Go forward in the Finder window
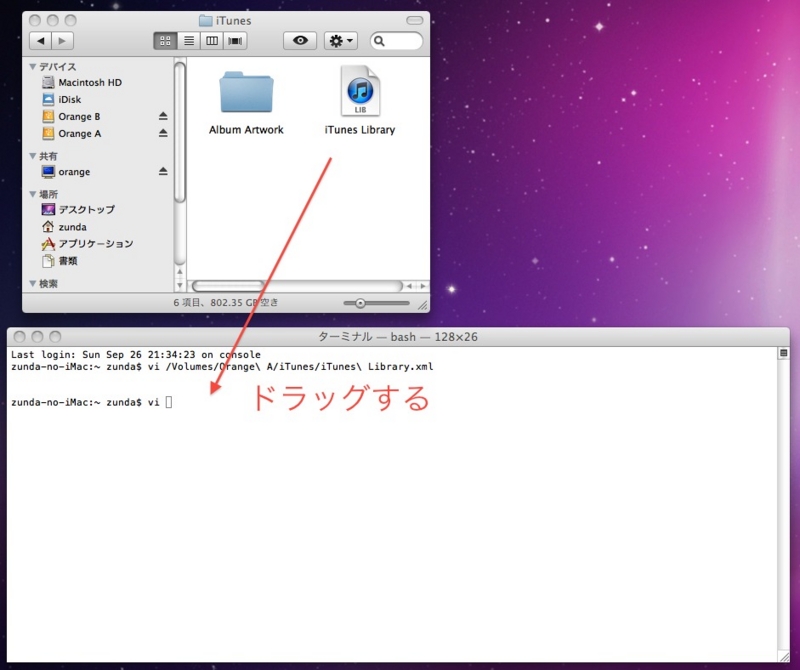The image size is (800, 670). click(62, 41)
